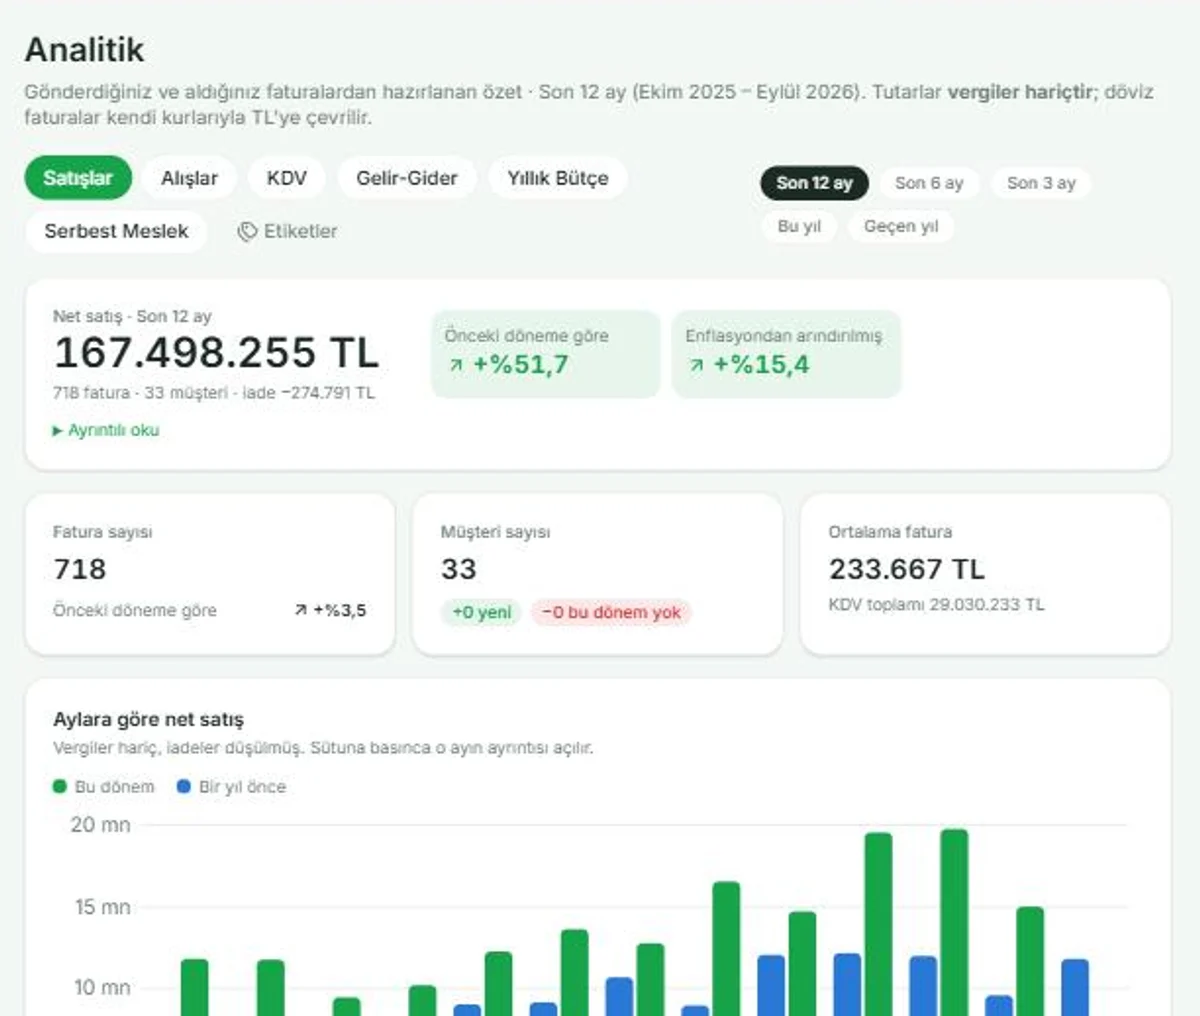Toggle the Bir yıl önce legend label
The height and width of the screenshot is (1016, 1200).
click(242, 787)
